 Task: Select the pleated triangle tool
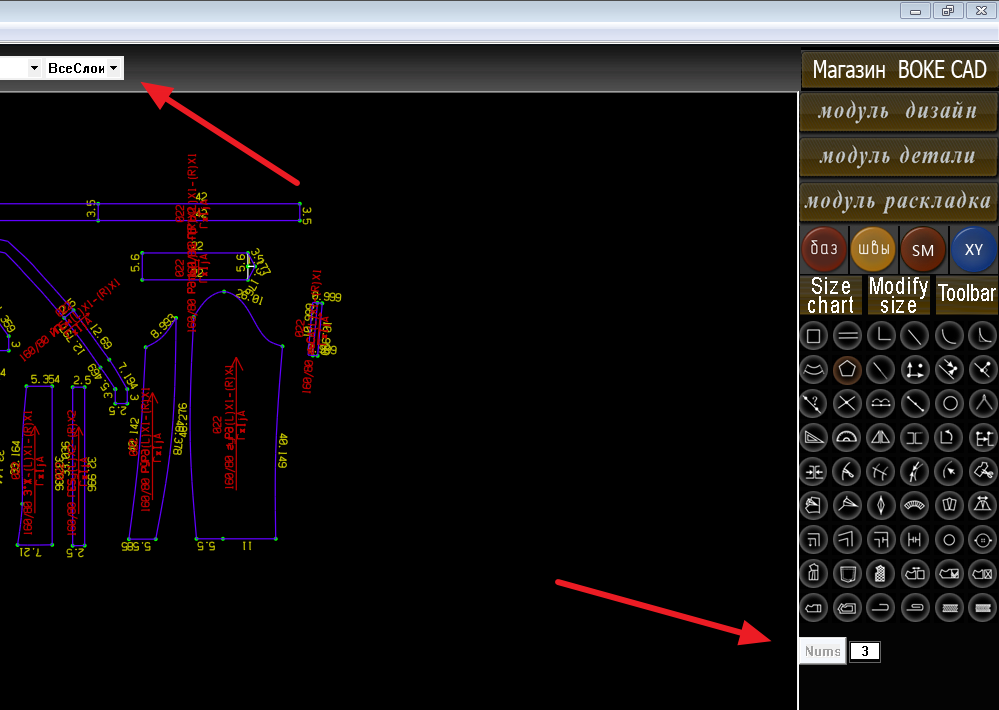click(x=882, y=438)
